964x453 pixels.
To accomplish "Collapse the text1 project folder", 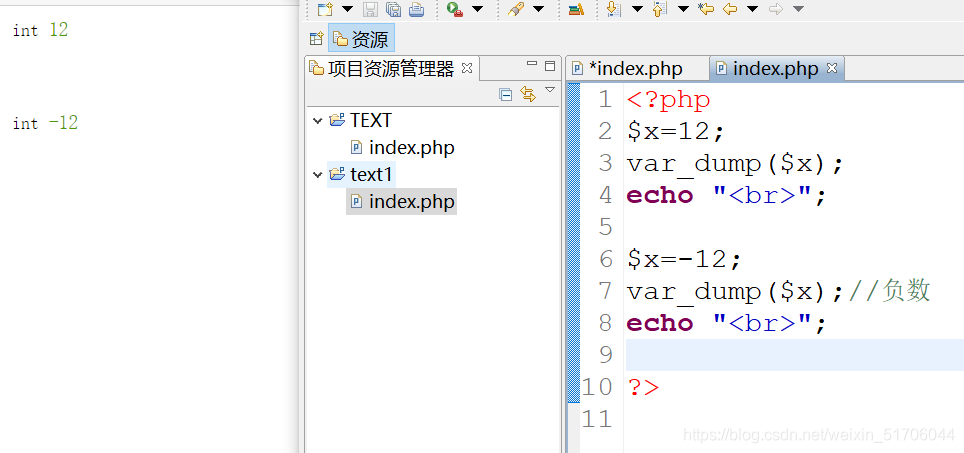I will point(318,175).
